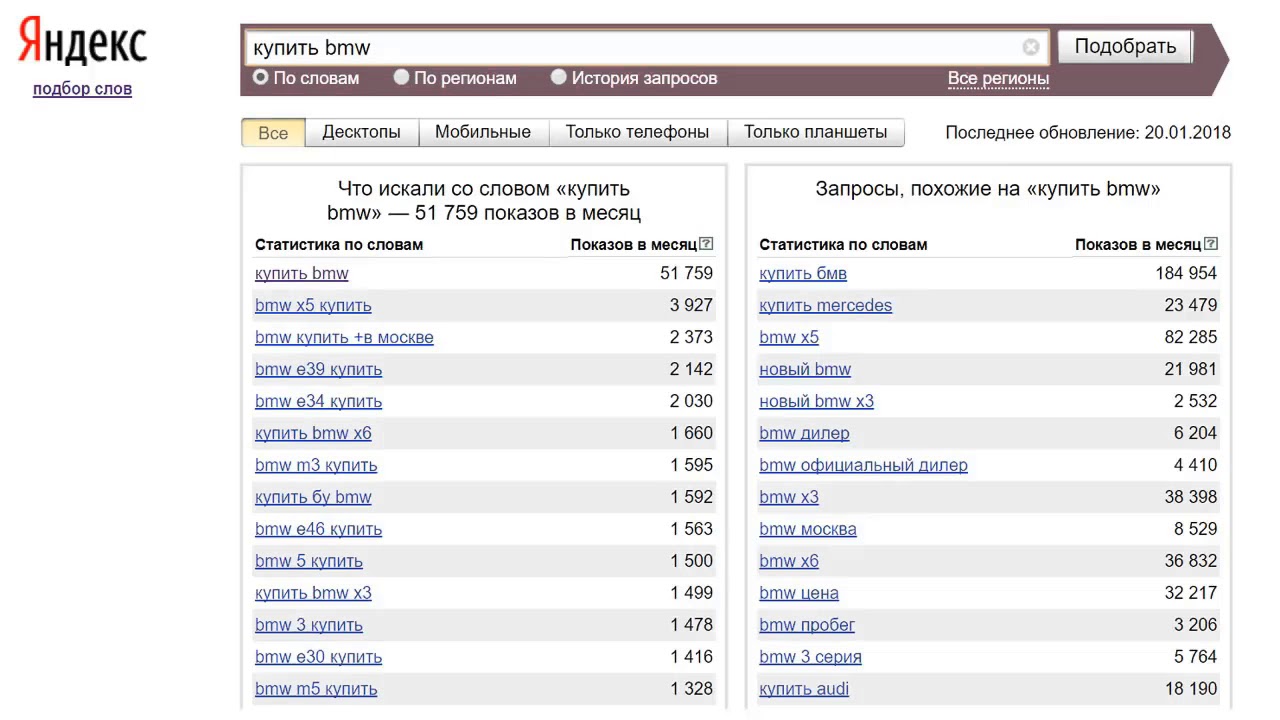Select the value '23 479' for купить mercedes
Screen dimensions: 1280x720
[x=1191, y=305]
